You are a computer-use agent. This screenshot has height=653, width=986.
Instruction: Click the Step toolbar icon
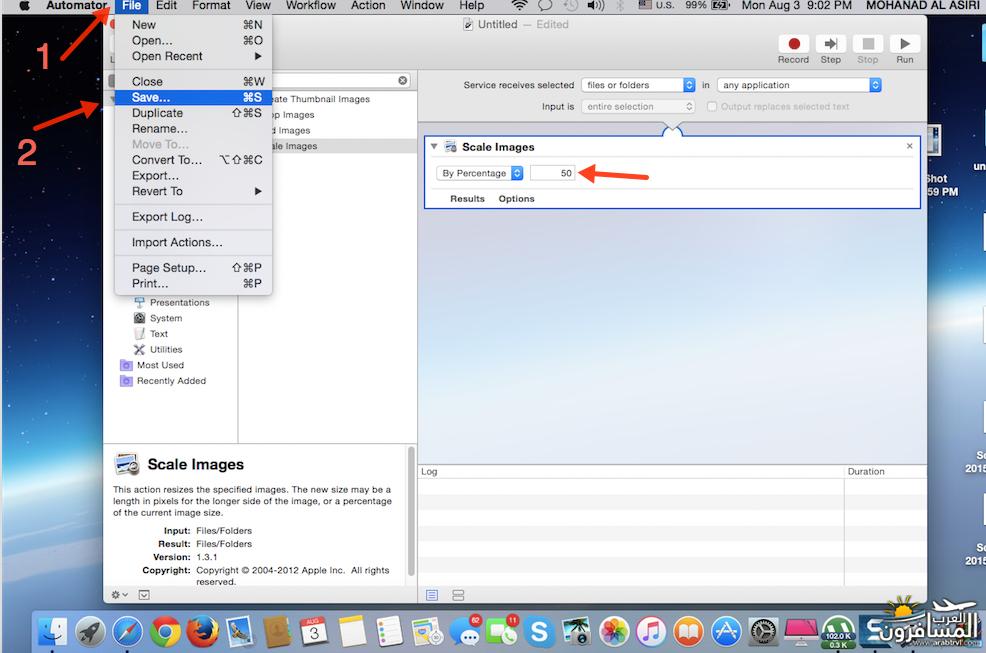(830, 44)
